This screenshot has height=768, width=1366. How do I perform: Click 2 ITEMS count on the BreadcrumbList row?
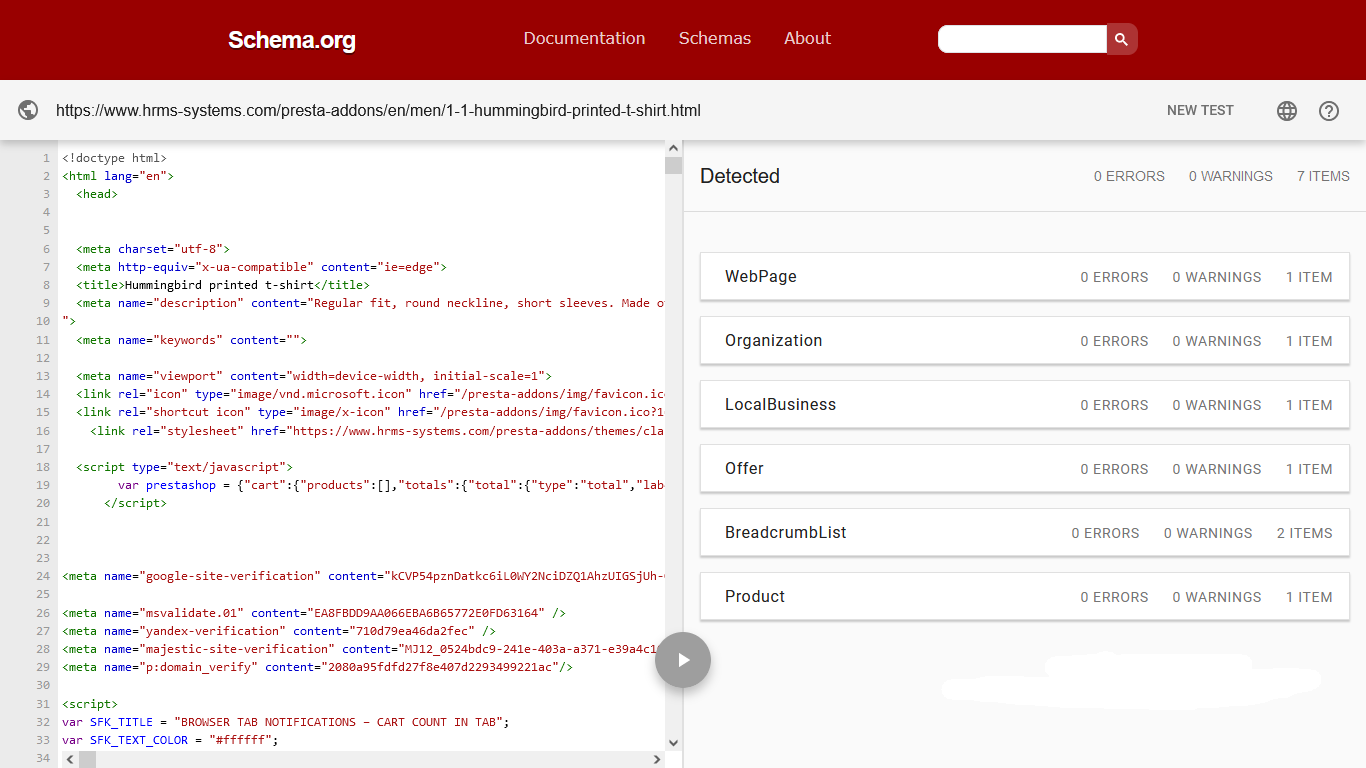pyautogui.click(x=1305, y=533)
